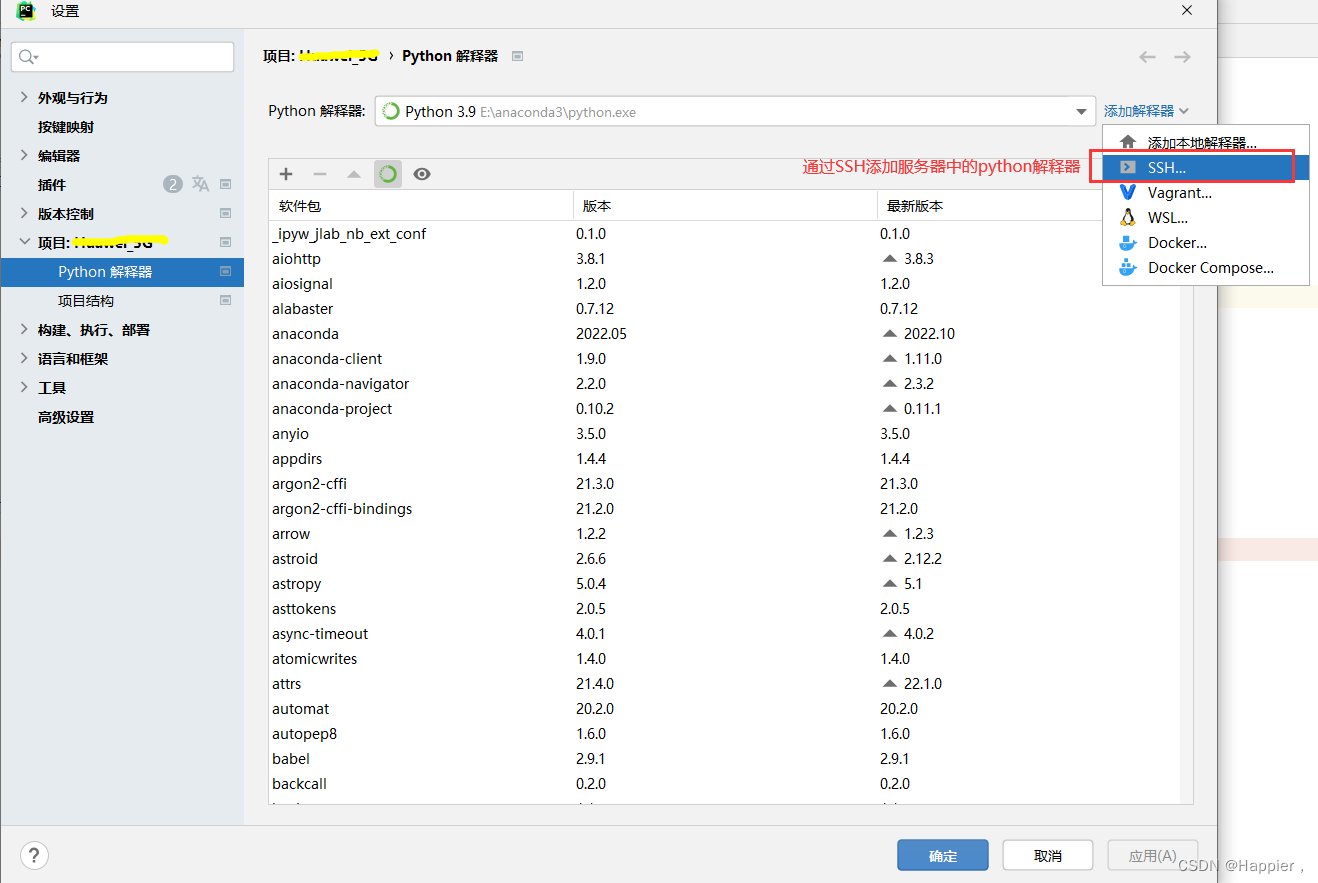Screen dimensions: 1318x883
Task: Toggle show early releases eye icon
Action: click(x=422, y=174)
